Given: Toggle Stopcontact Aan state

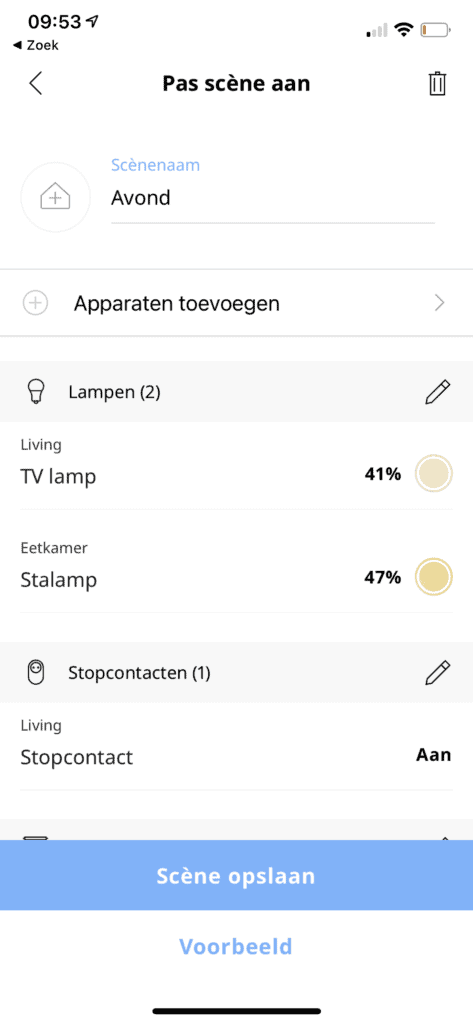Looking at the screenshot, I should [434, 755].
